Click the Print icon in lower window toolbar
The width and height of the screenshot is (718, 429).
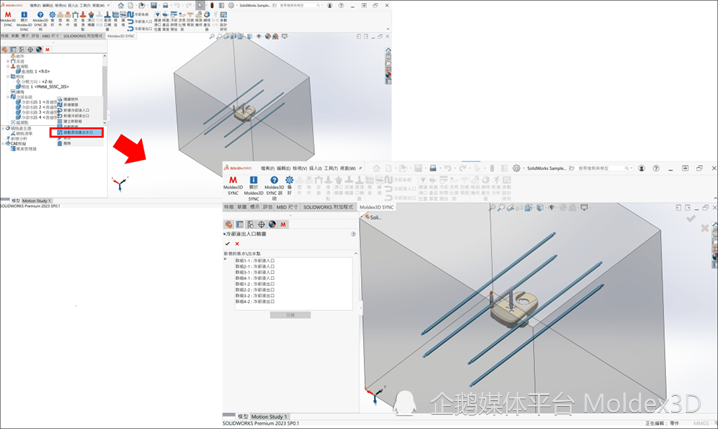pos(432,168)
